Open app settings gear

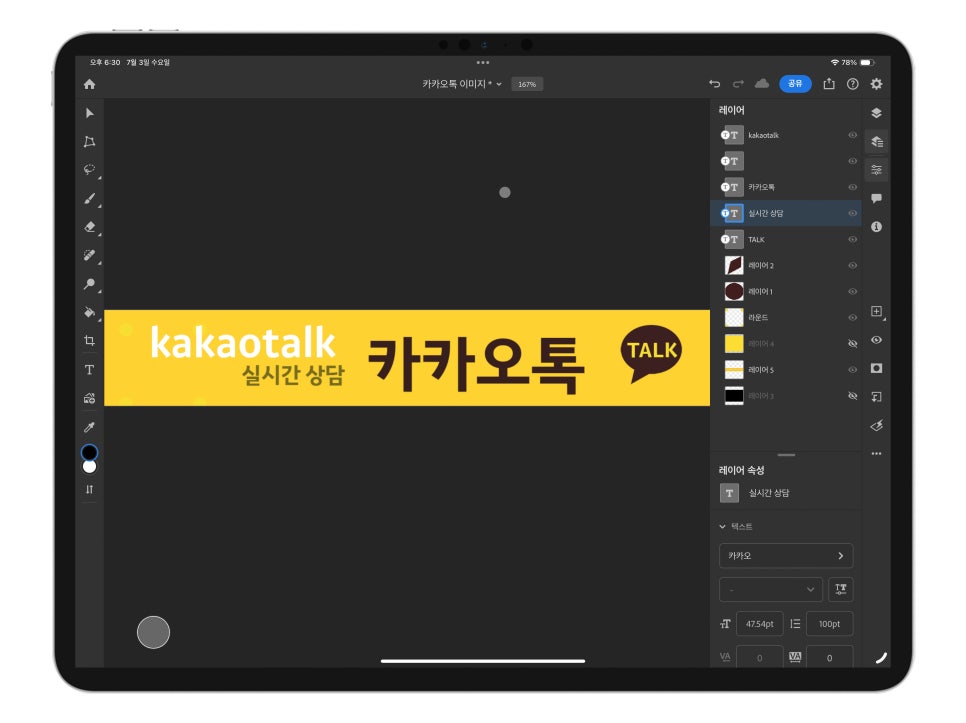pos(877,84)
